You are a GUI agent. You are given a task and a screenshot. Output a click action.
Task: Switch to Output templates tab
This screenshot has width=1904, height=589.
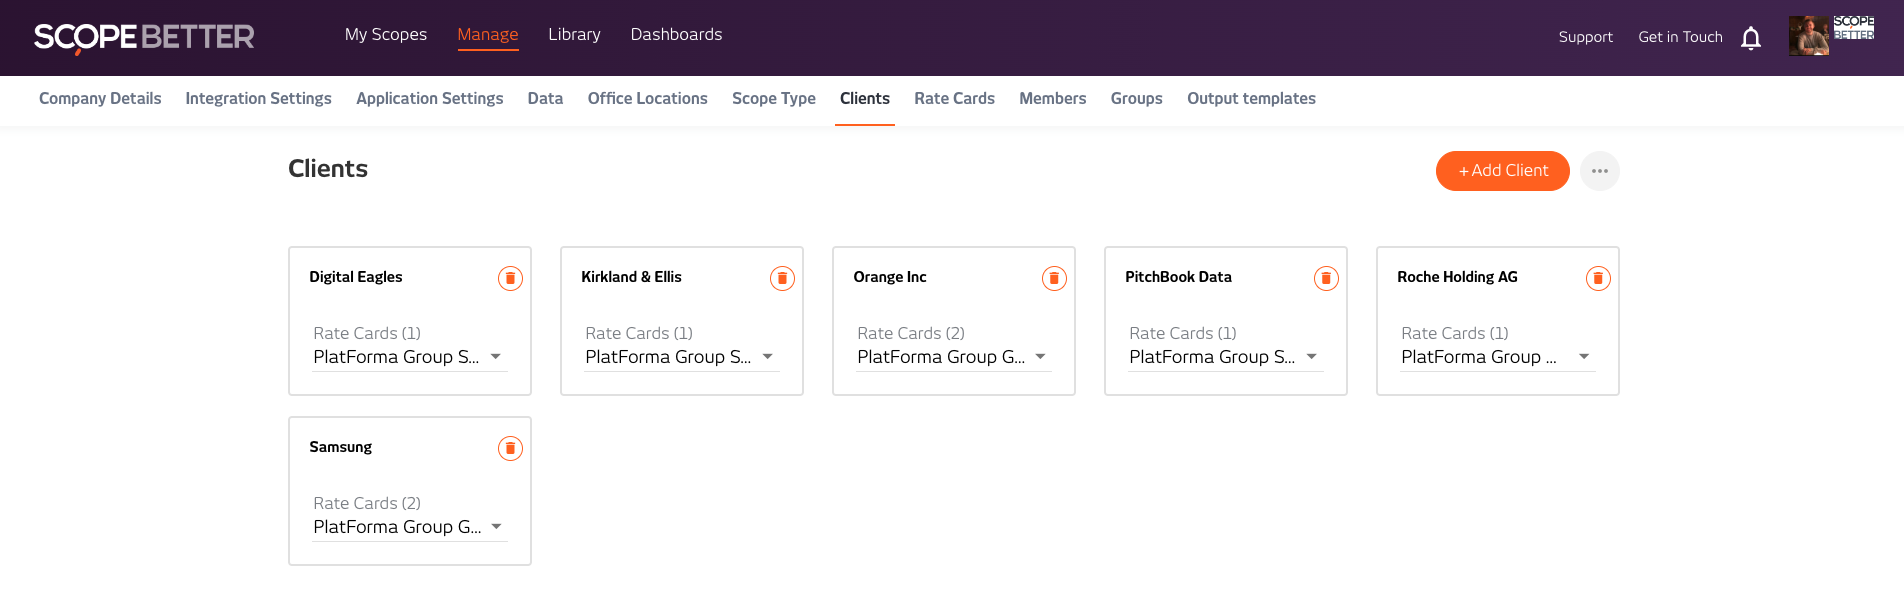(1251, 98)
